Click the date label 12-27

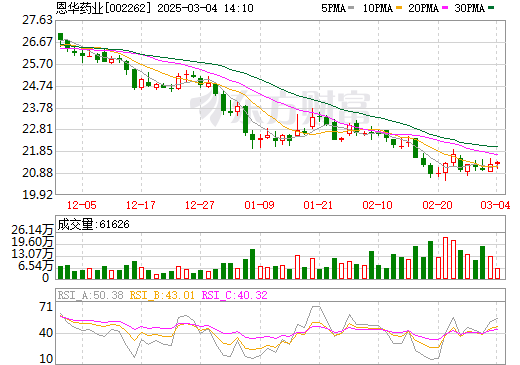click(200, 205)
